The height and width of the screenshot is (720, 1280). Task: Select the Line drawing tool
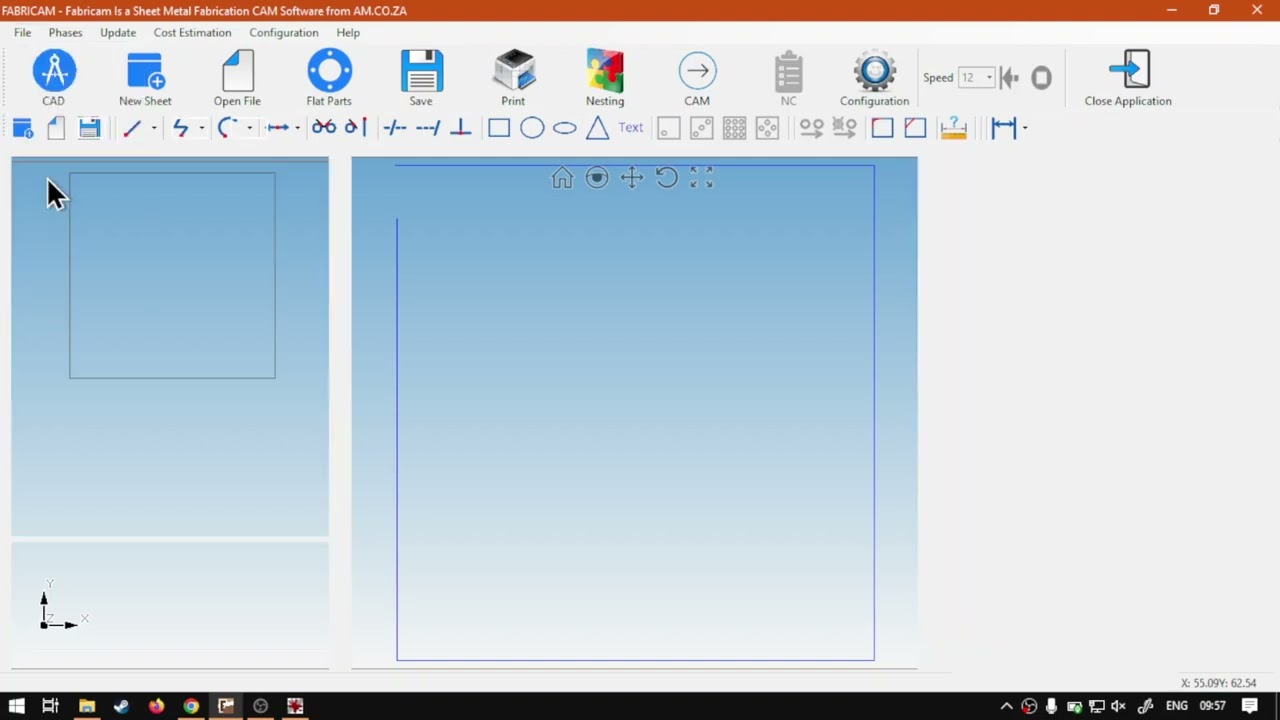click(132, 128)
